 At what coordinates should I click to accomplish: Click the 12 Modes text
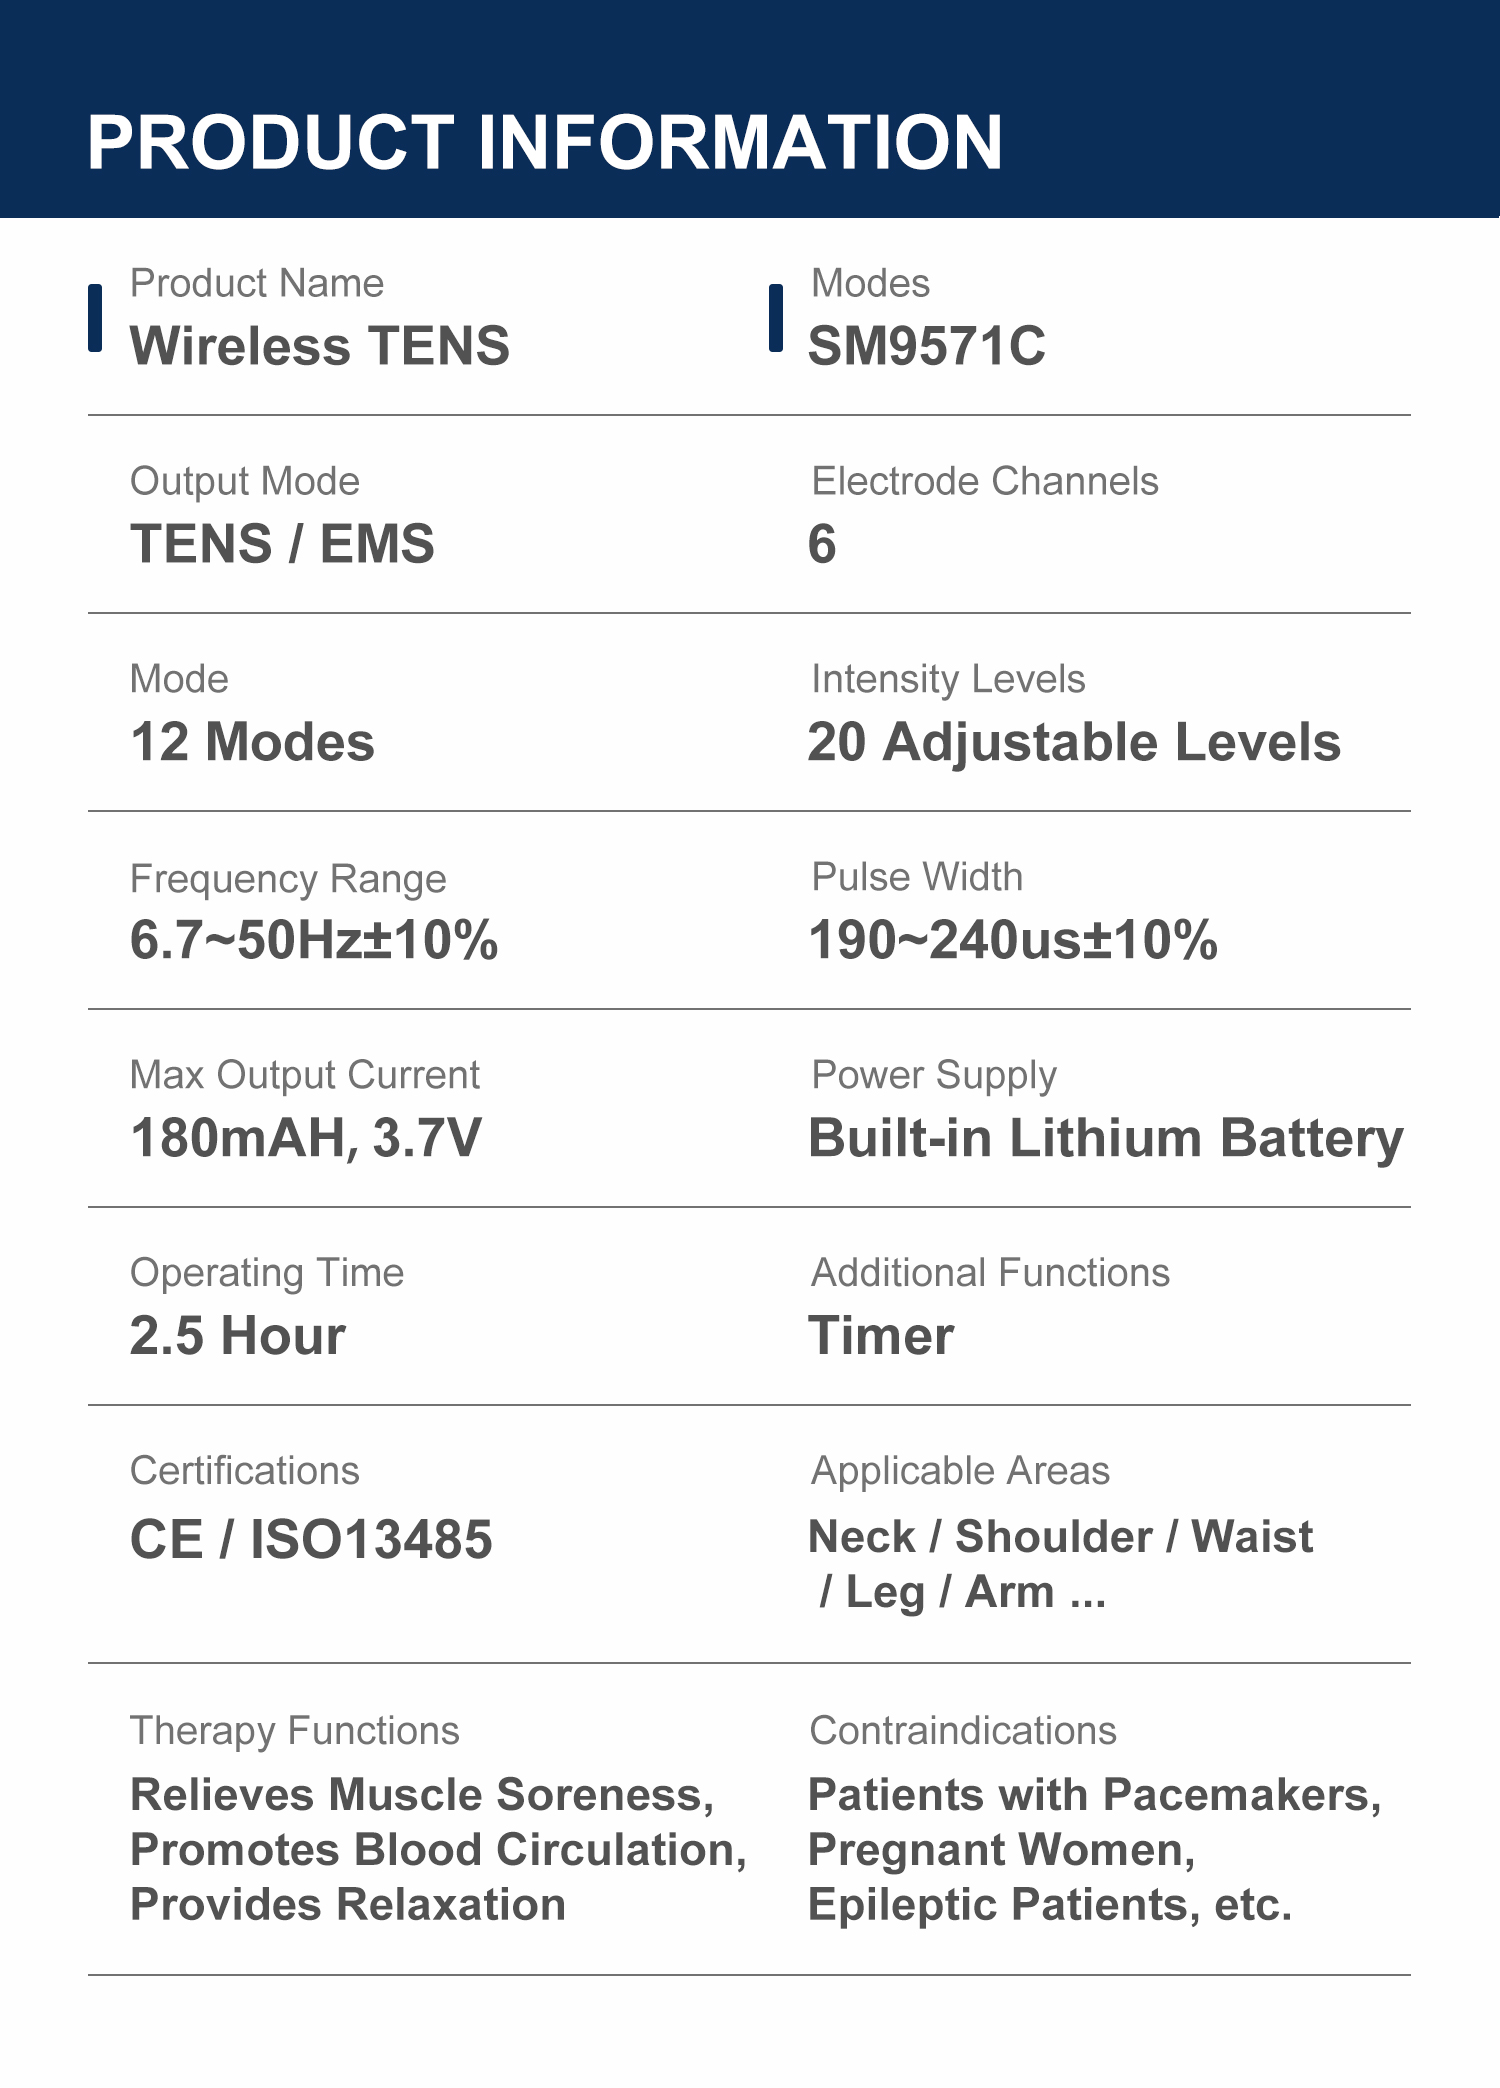click(253, 742)
